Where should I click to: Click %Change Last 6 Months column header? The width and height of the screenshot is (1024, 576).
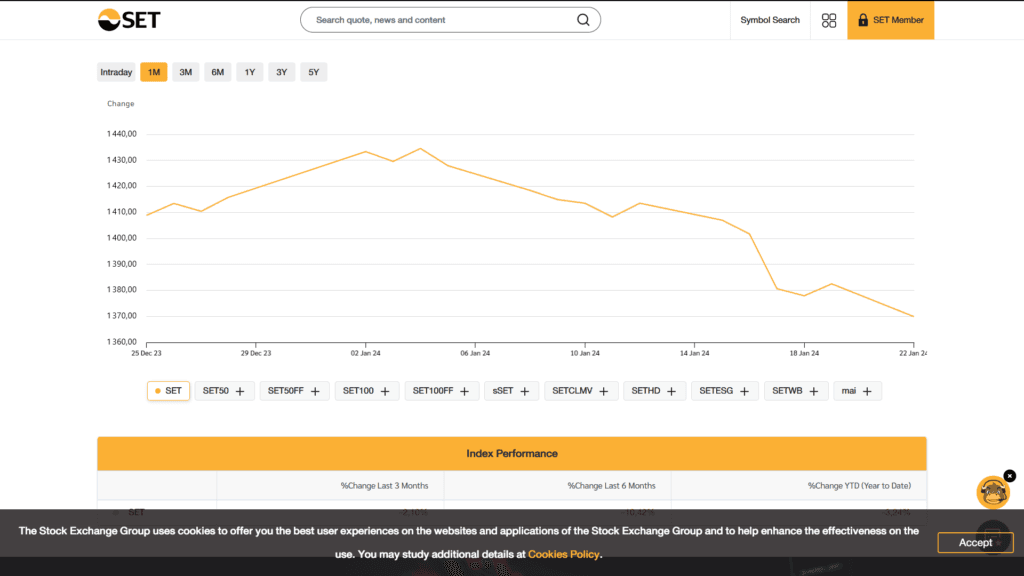[x=611, y=486]
